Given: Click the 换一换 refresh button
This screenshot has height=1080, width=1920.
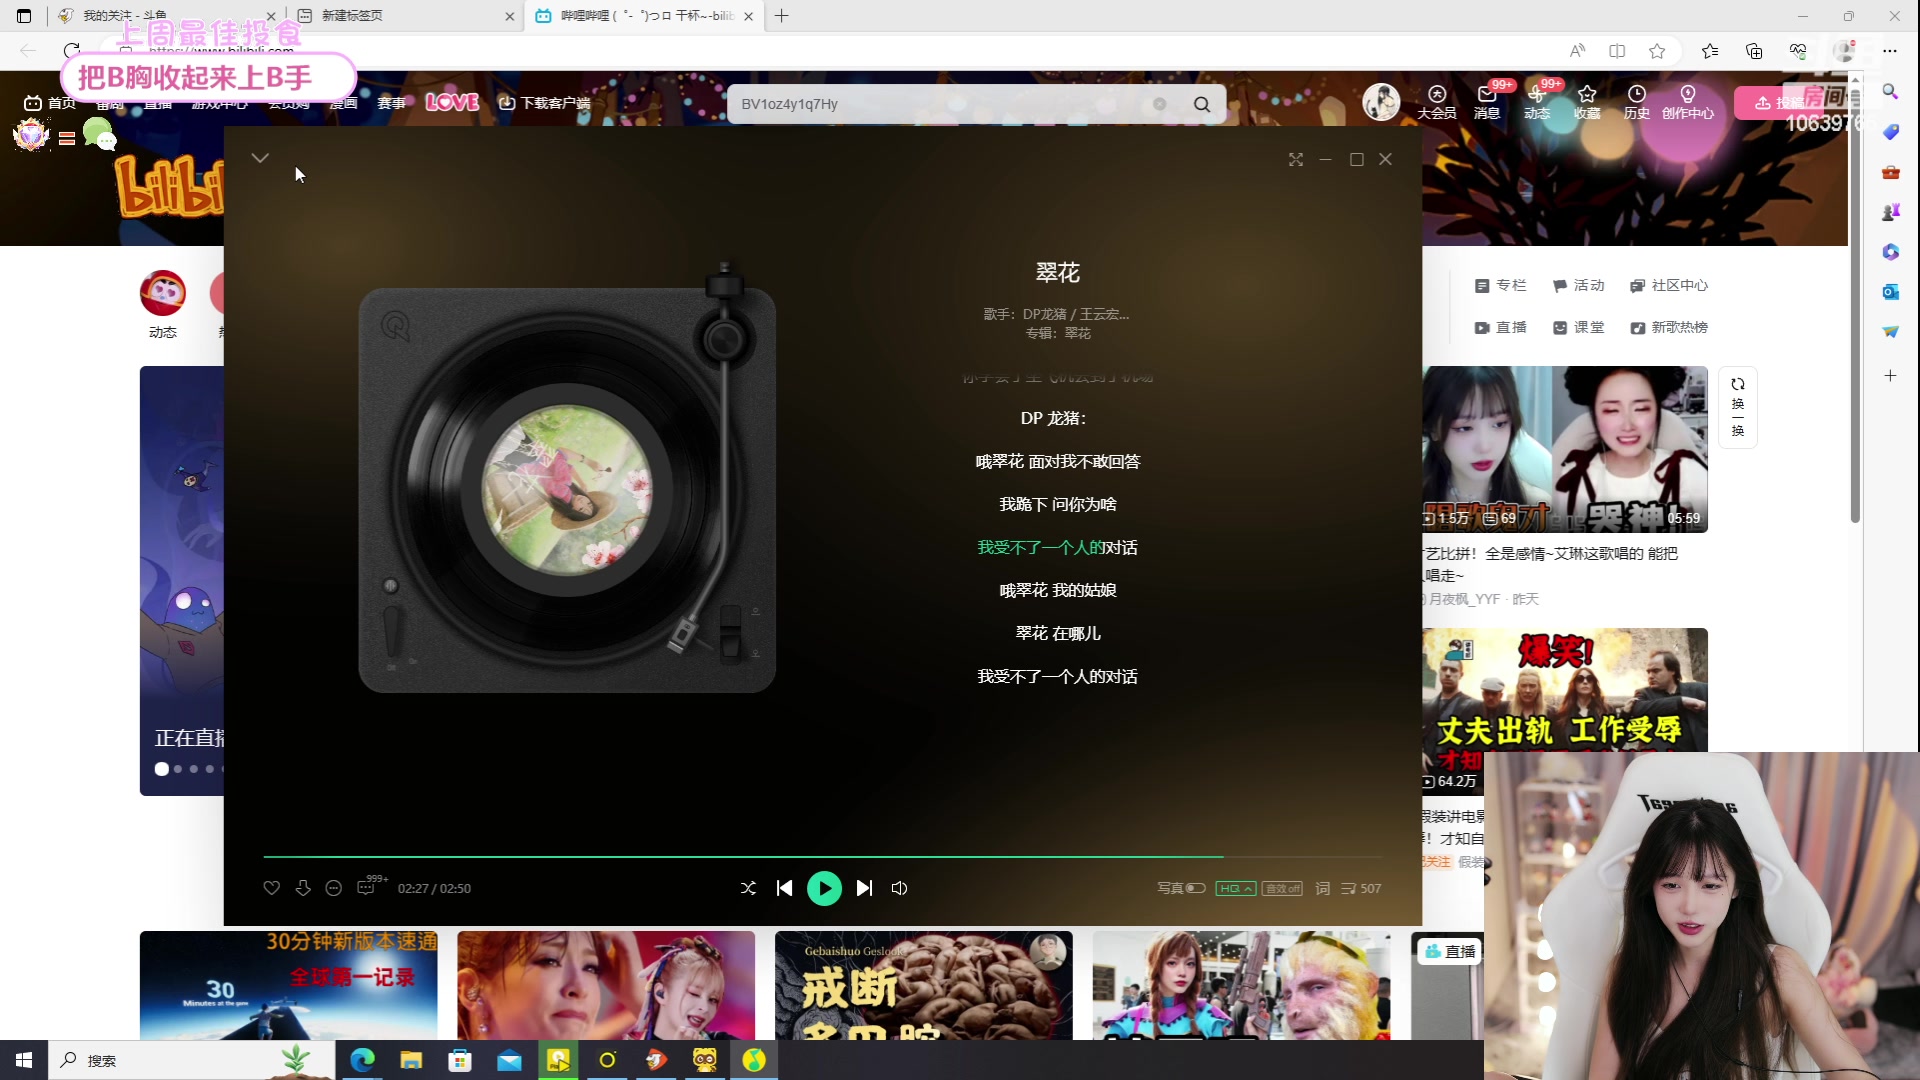Looking at the screenshot, I should coord(1738,408).
